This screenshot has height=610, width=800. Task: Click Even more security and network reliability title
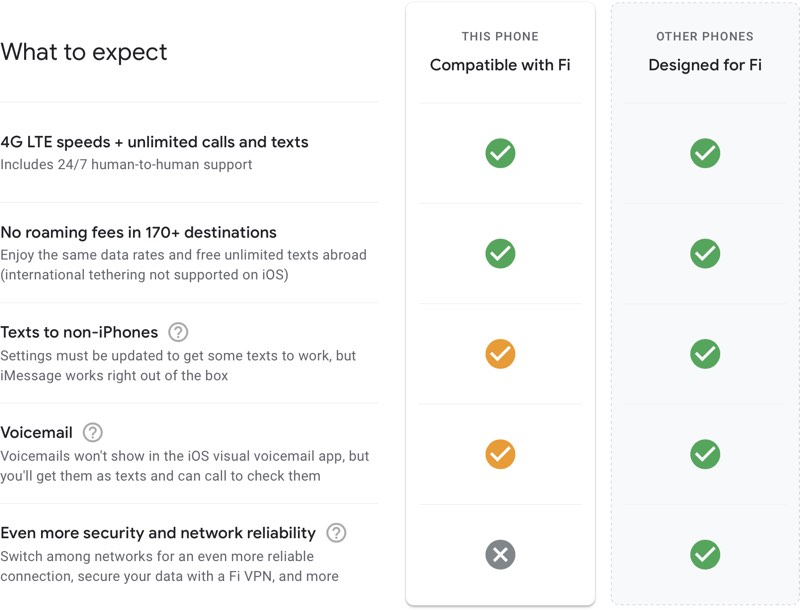pyautogui.click(x=158, y=532)
